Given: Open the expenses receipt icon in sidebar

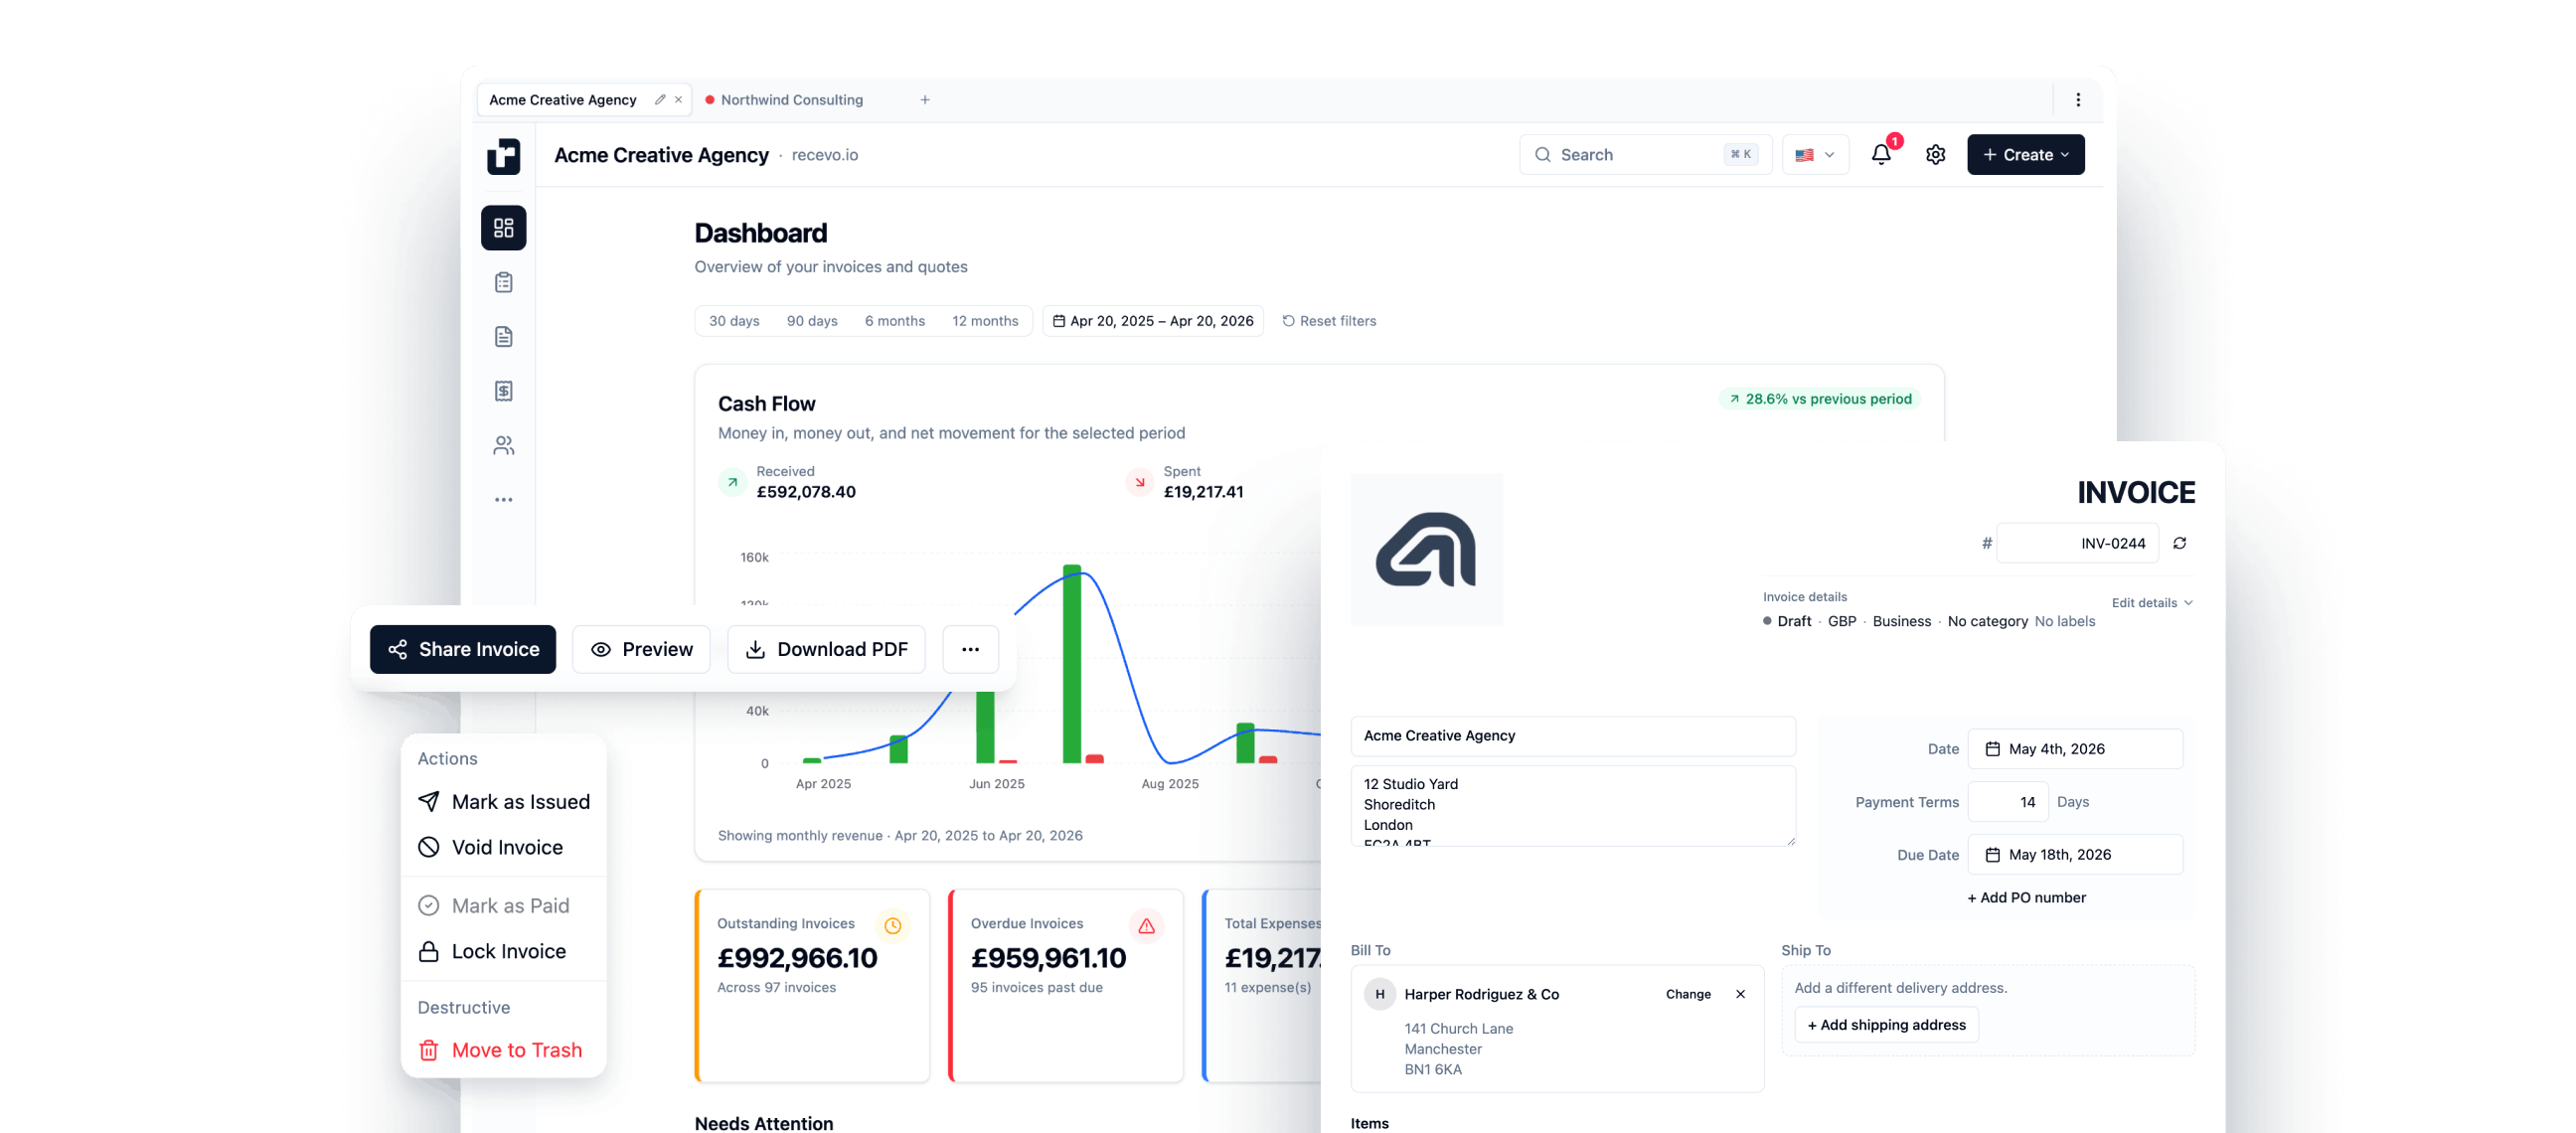Looking at the screenshot, I should tap(503, 390).
